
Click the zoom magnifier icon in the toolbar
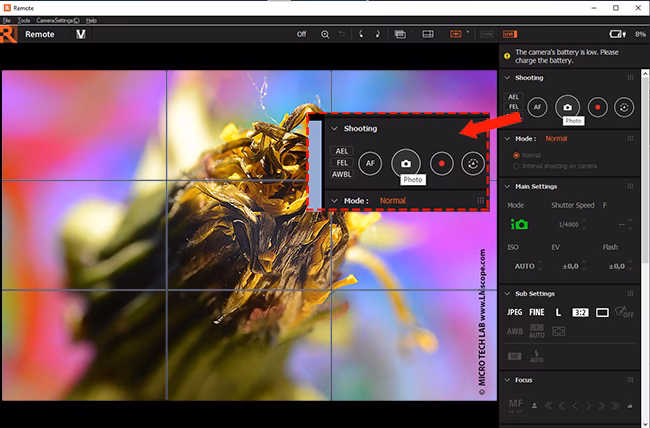coord(325,34)
